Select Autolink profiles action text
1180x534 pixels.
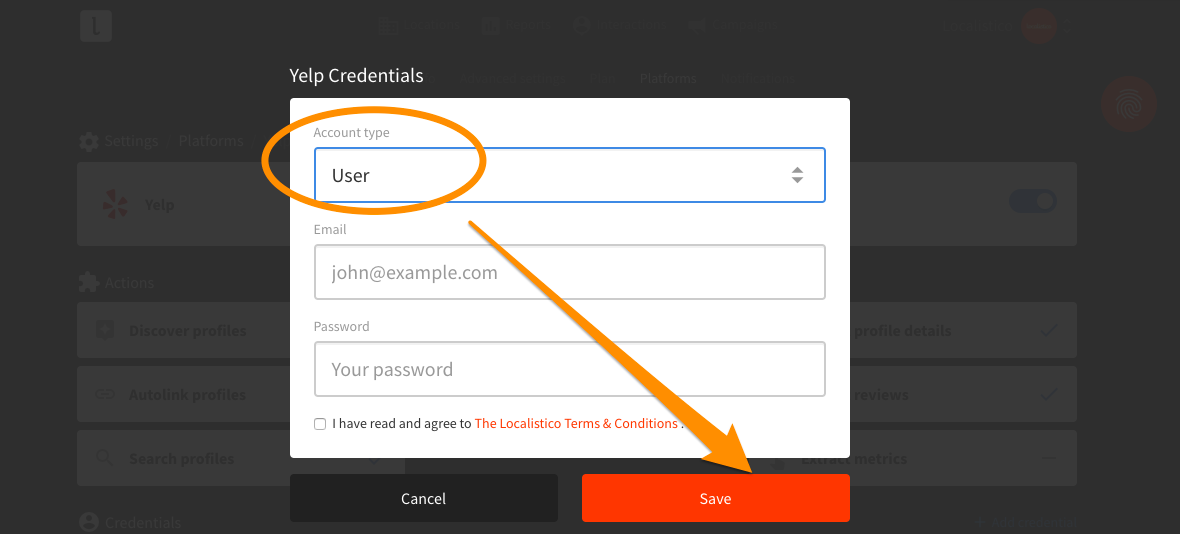pyautogui.click(x=187, y=395)
